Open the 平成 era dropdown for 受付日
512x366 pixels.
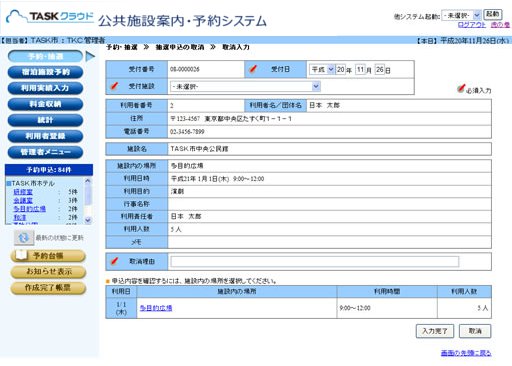(322, 69)
